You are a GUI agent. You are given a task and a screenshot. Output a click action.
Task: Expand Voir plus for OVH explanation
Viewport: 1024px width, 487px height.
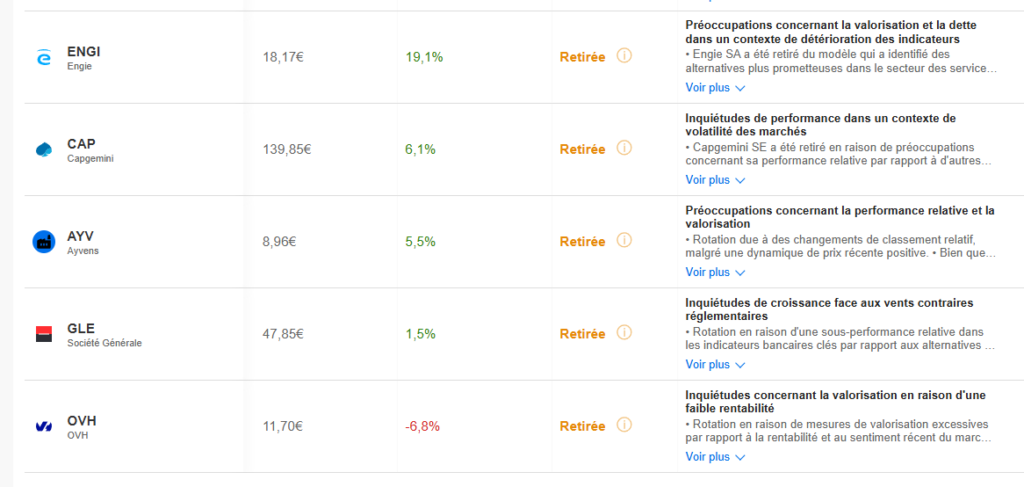pos(715,457)
